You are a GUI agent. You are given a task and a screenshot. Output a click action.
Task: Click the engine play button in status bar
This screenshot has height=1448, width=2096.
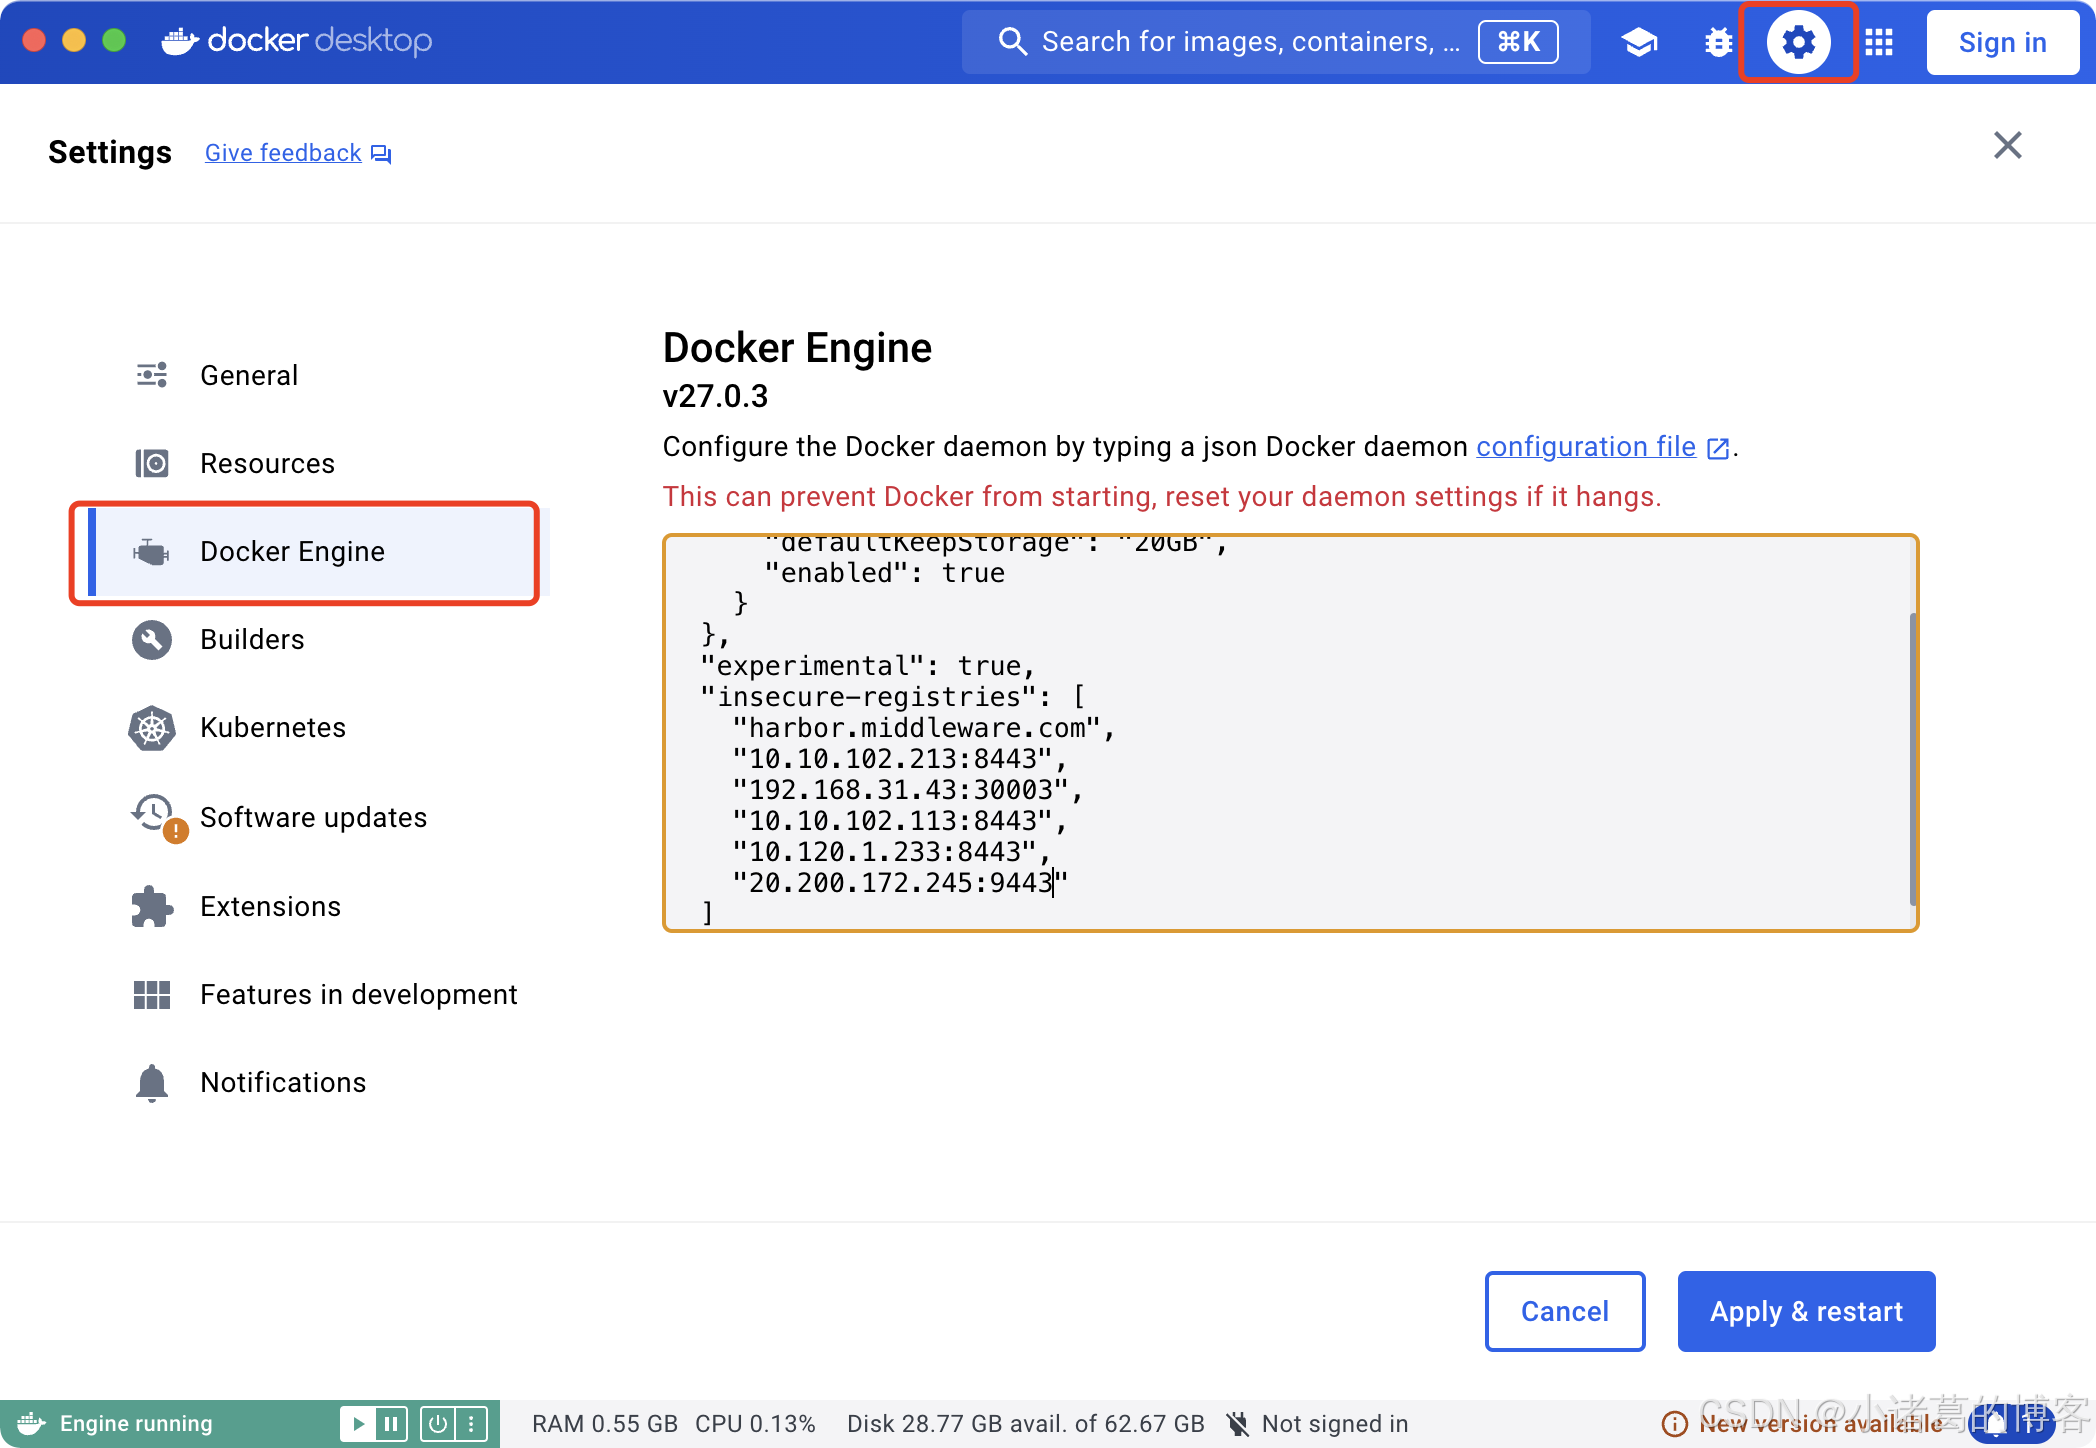pos(358,1423)
